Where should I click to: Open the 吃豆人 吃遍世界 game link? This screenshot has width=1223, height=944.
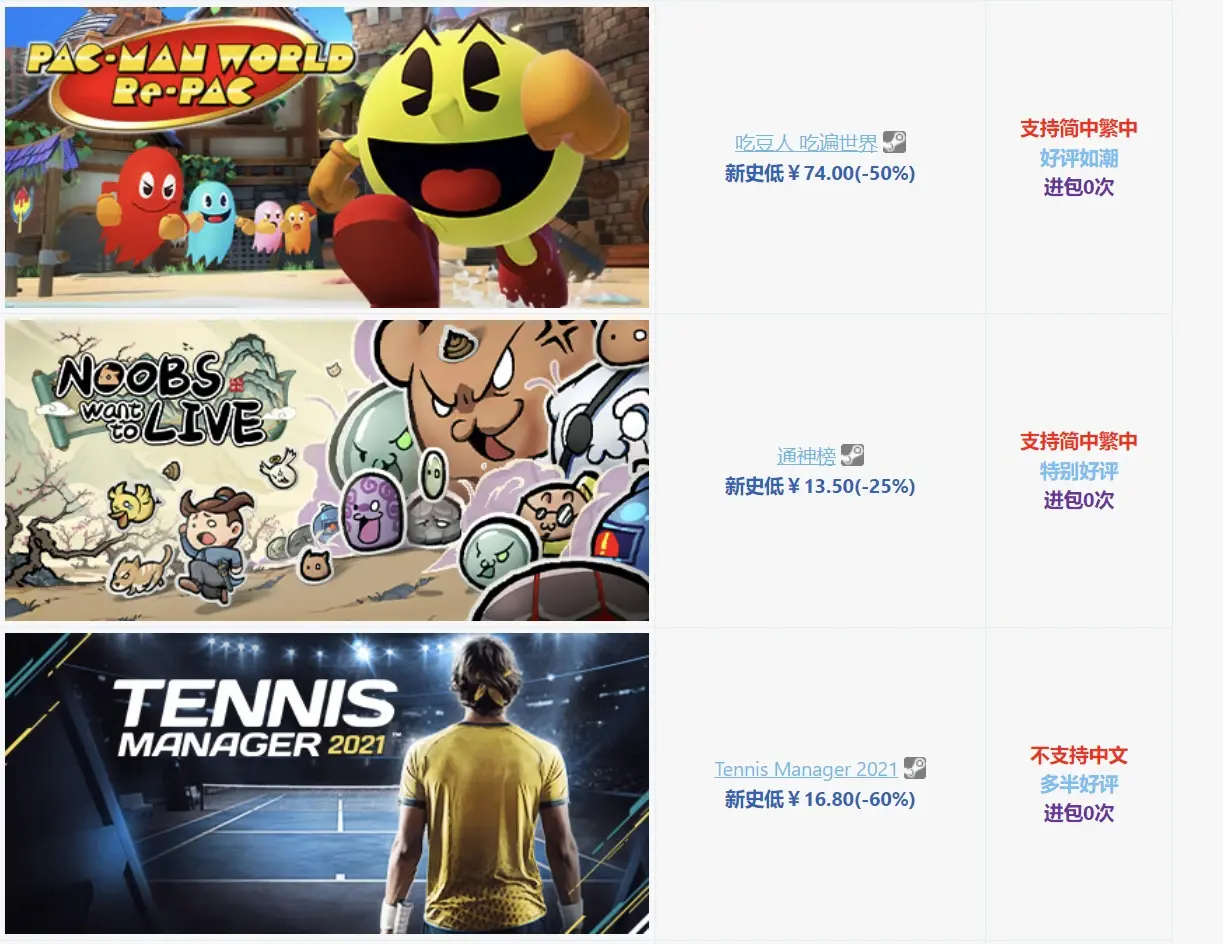point(806,144)
